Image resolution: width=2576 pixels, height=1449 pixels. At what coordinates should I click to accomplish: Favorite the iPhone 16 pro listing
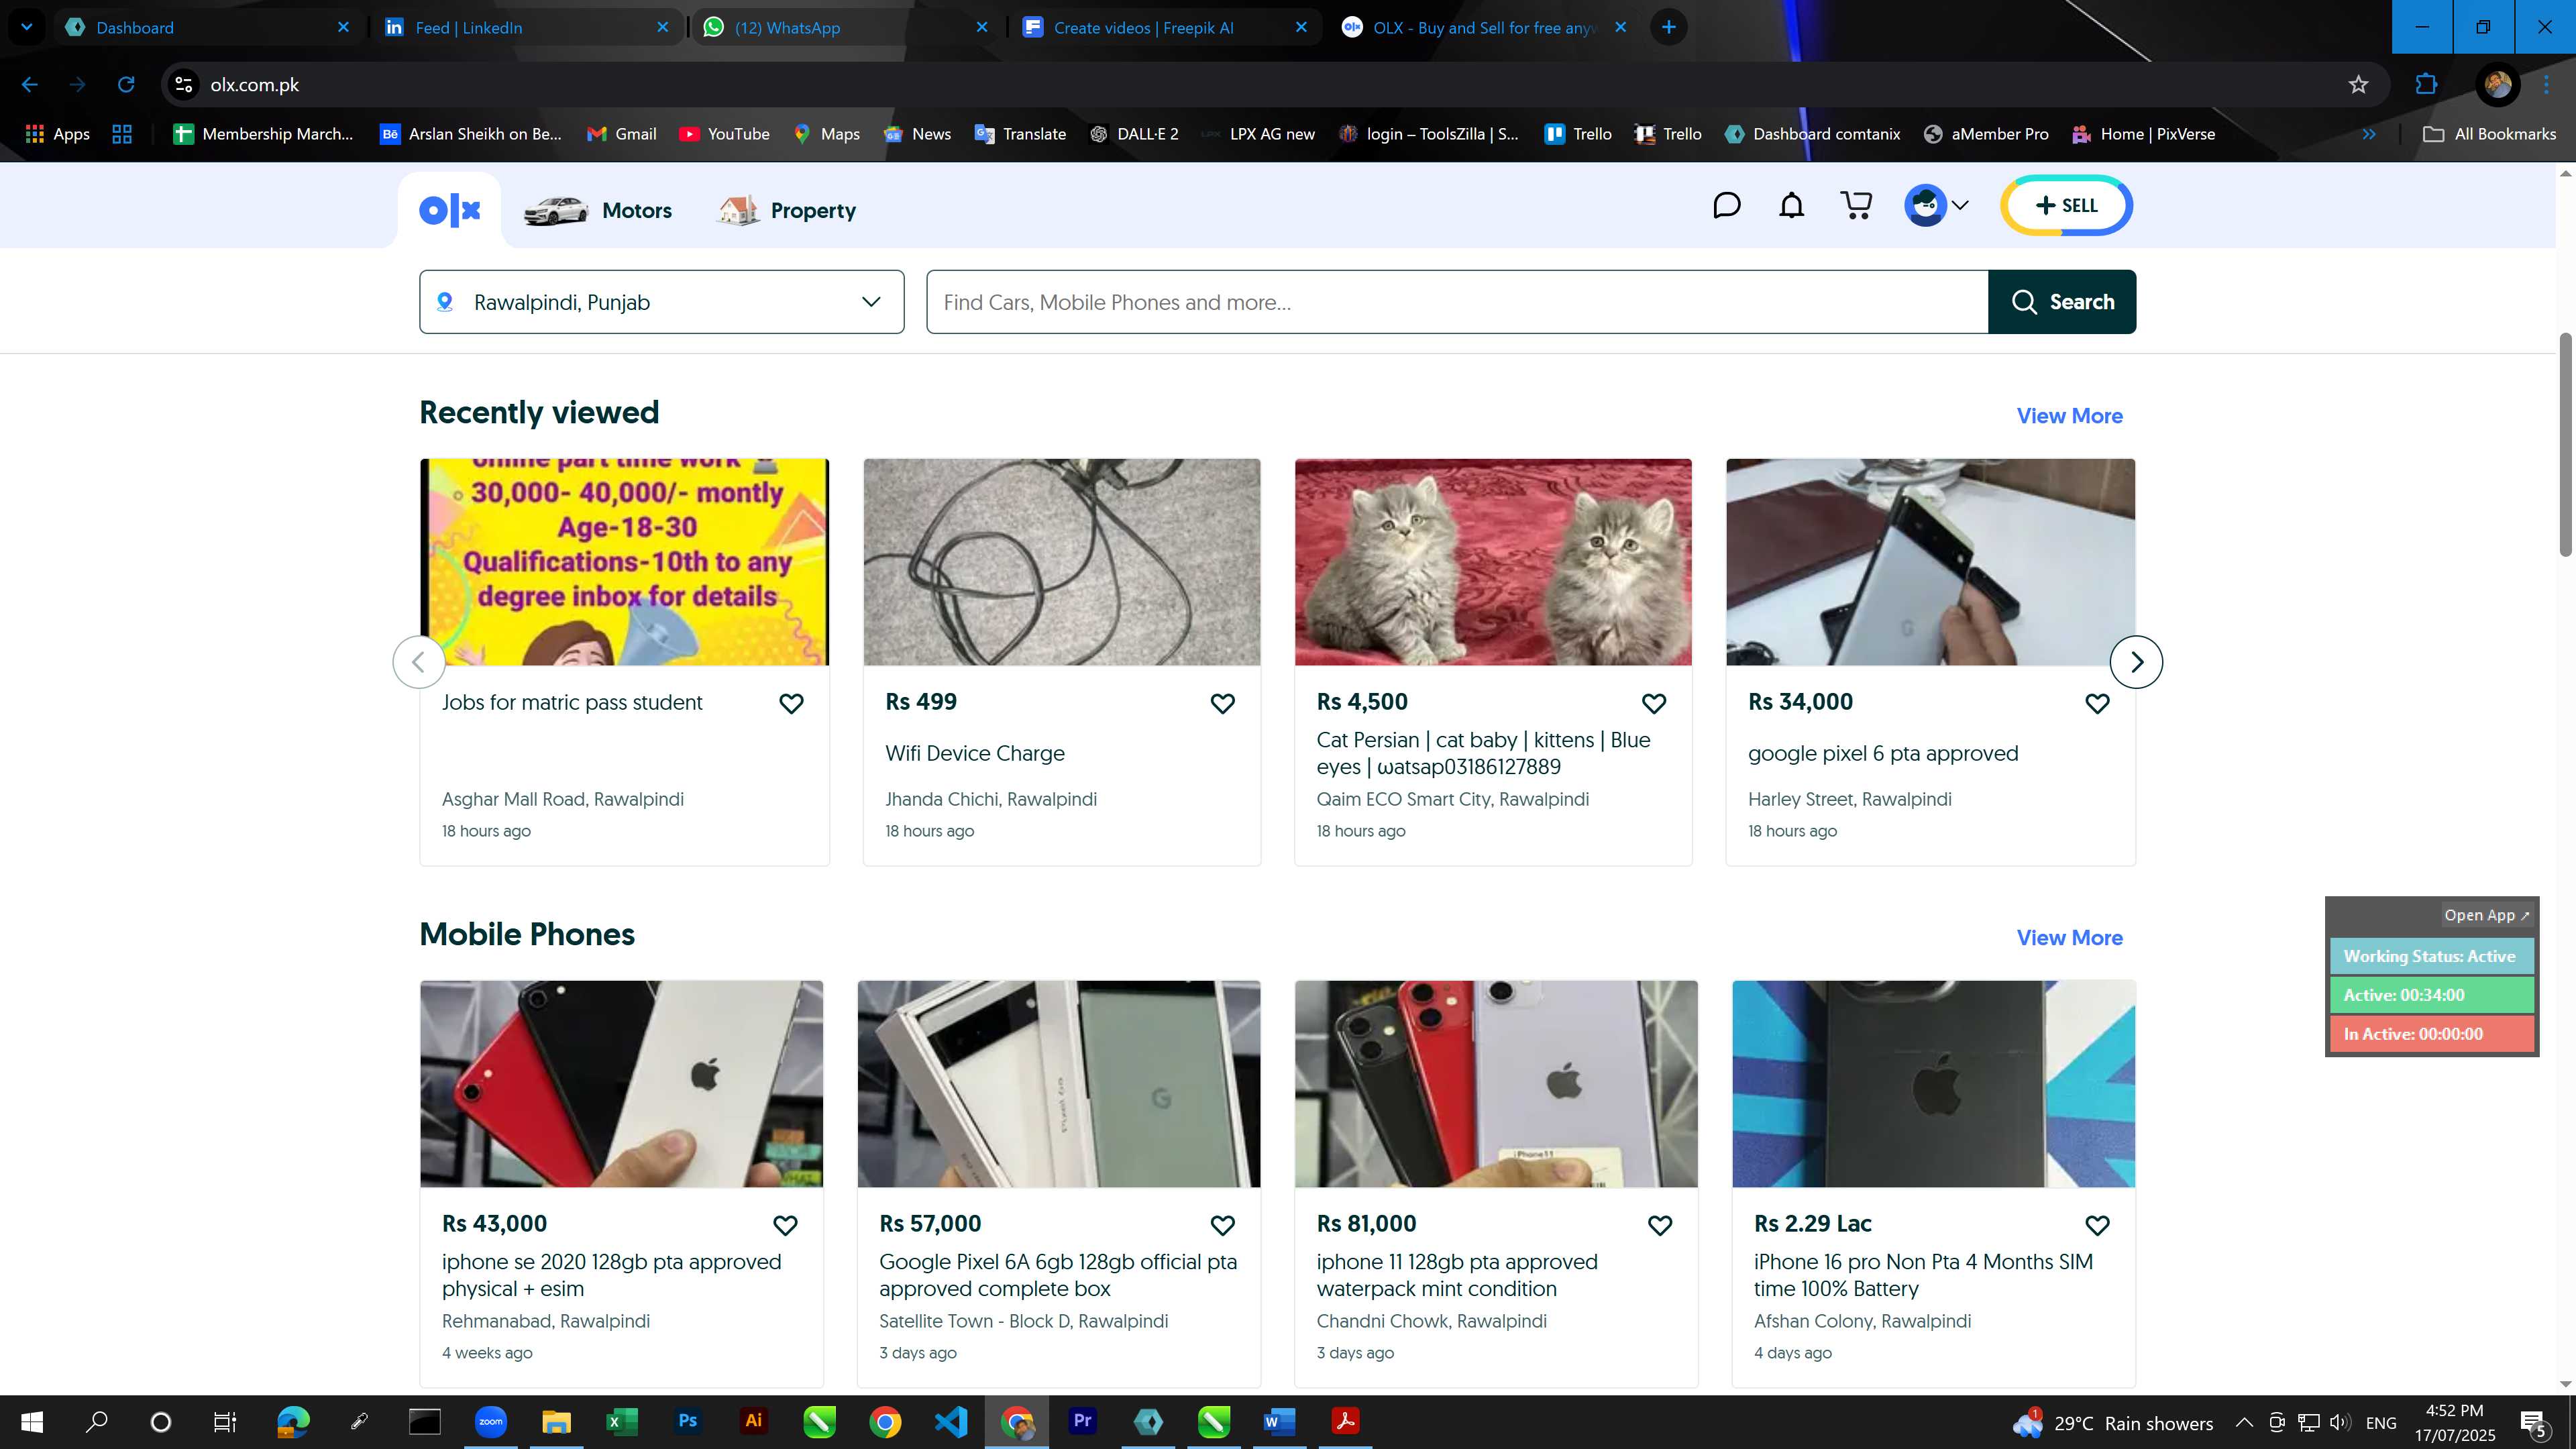point(2097,1225)
